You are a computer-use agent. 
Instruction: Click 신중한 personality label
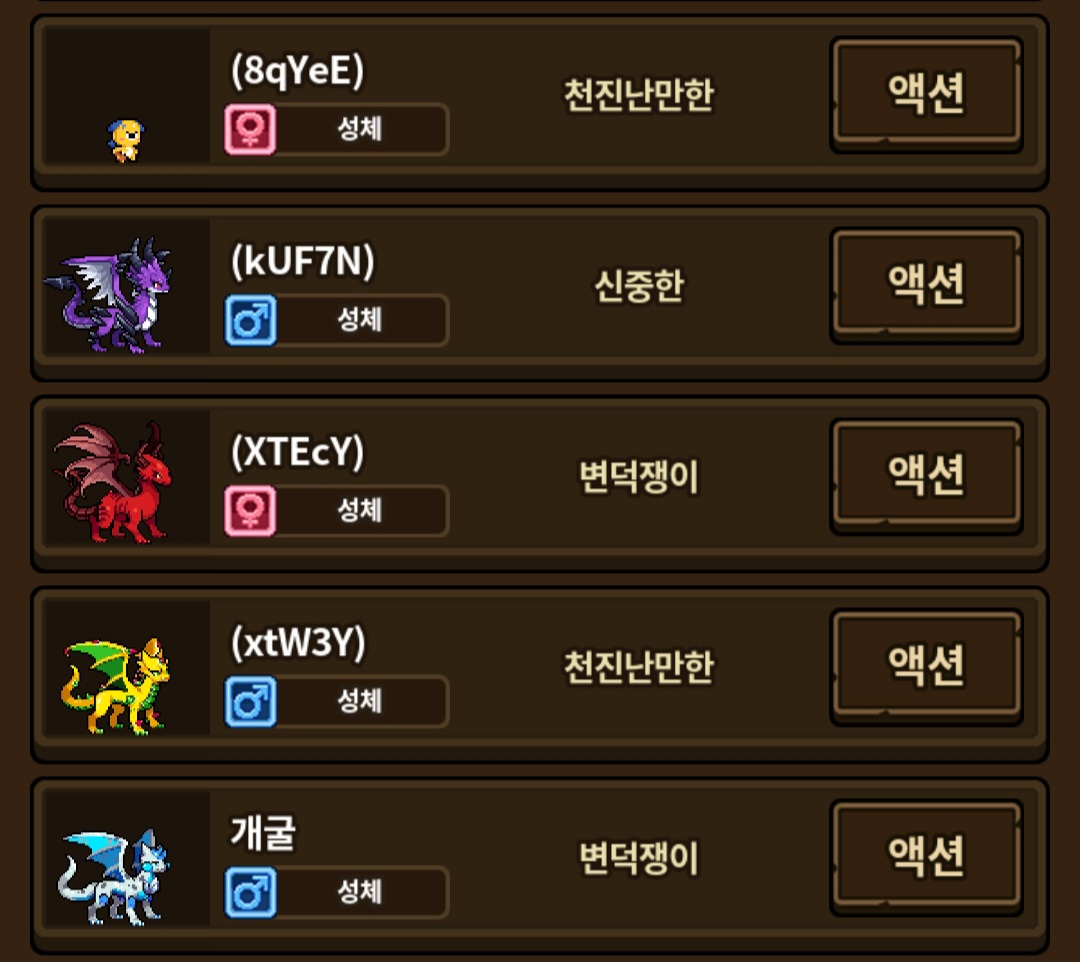coord(639,286)
